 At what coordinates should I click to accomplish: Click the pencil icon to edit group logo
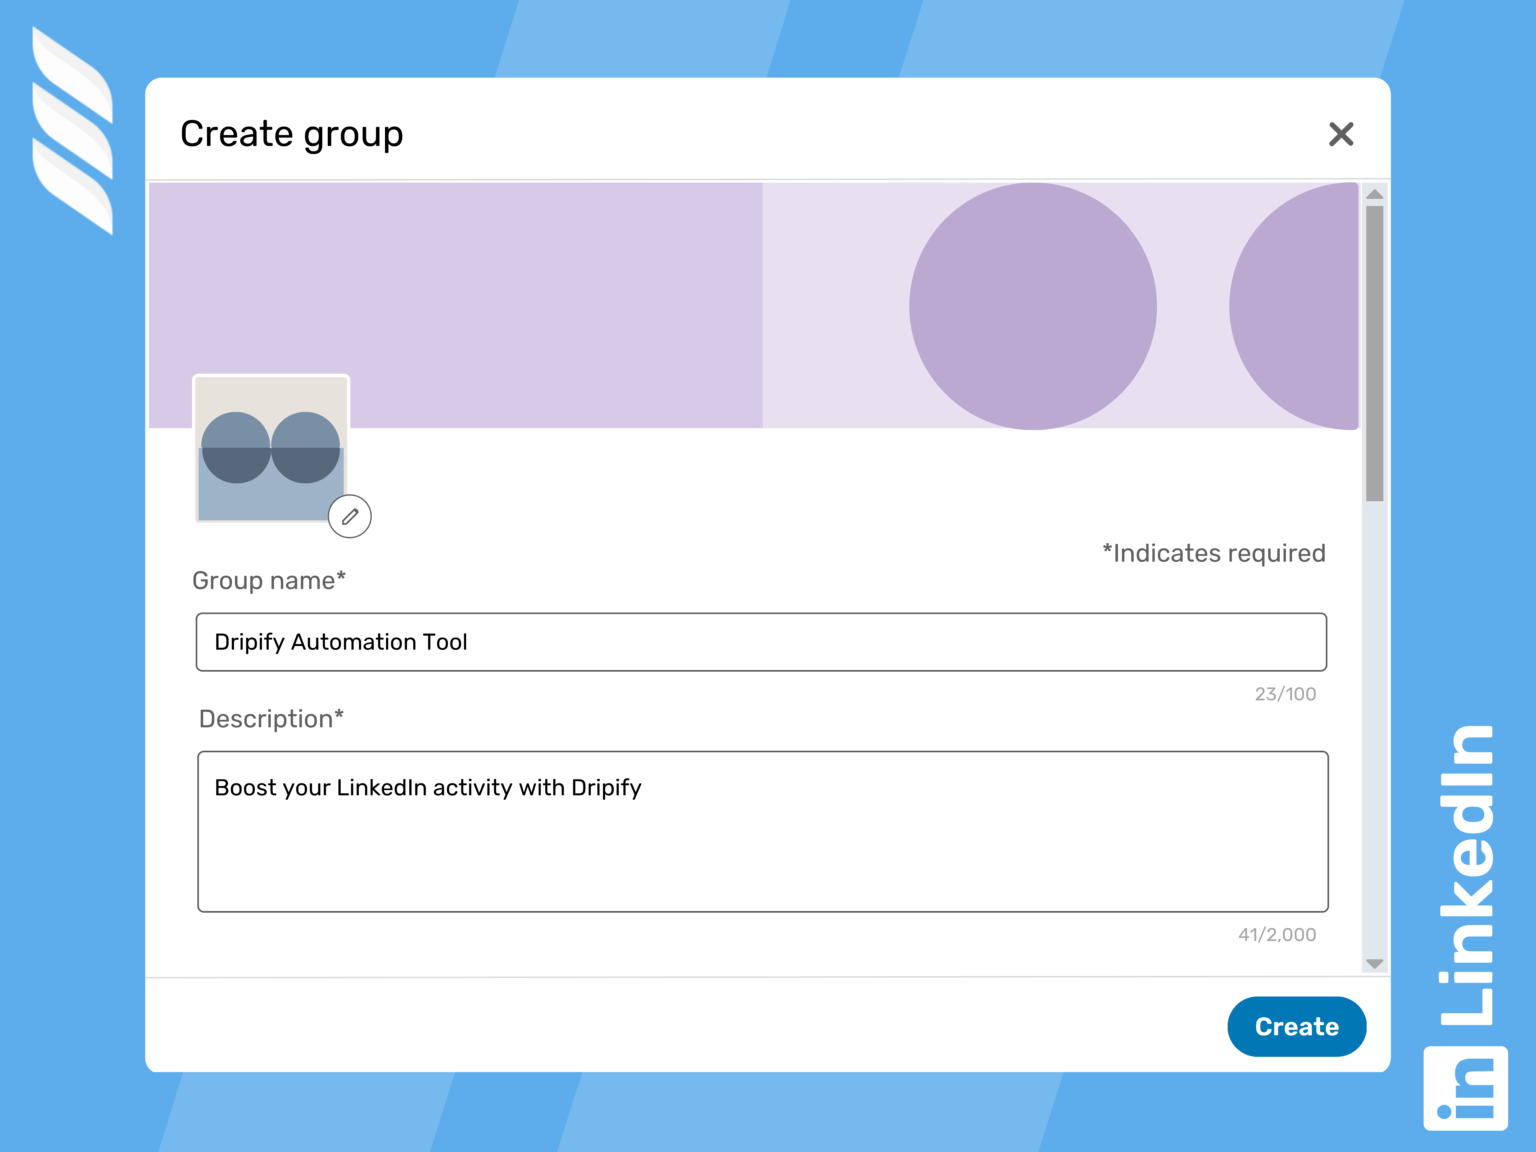tap(349, 516)
